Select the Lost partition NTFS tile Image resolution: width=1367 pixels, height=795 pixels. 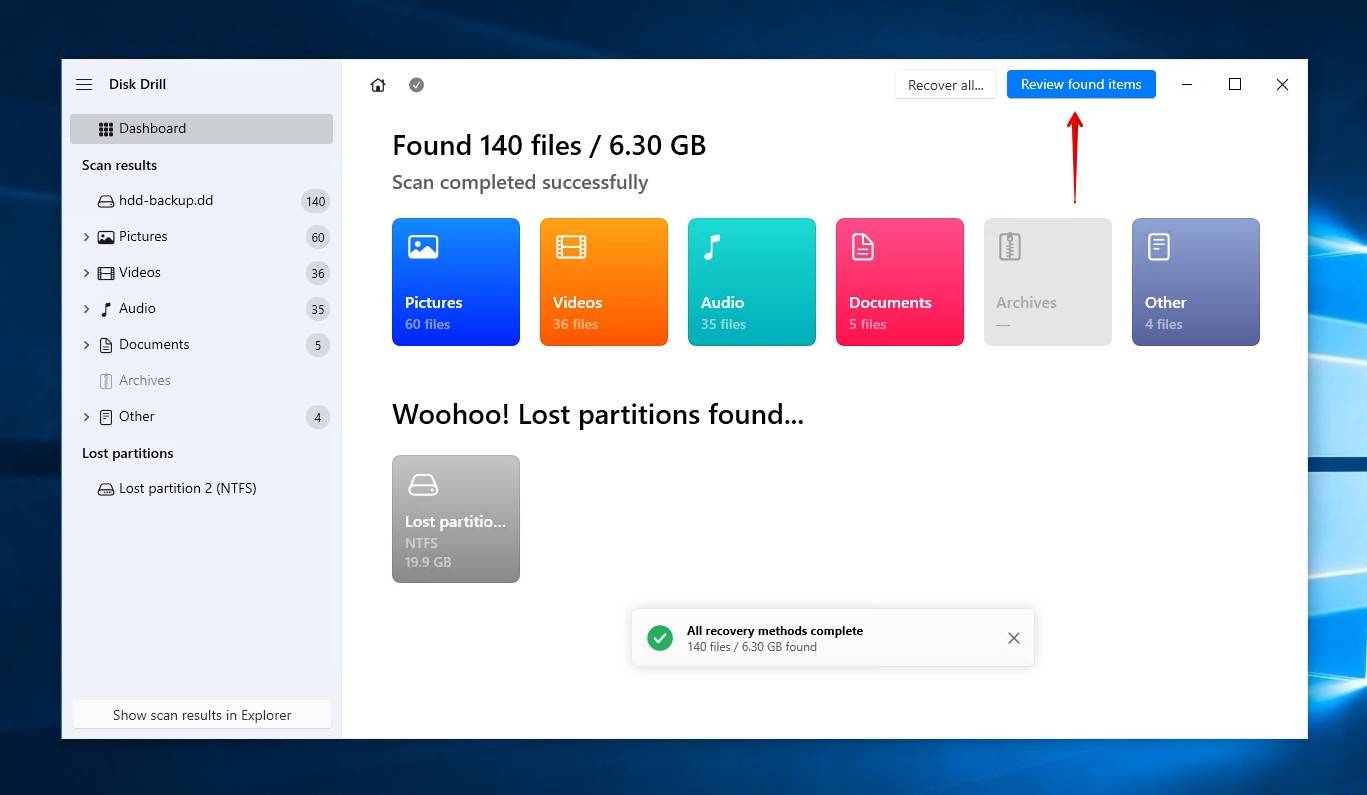point(455,518)
